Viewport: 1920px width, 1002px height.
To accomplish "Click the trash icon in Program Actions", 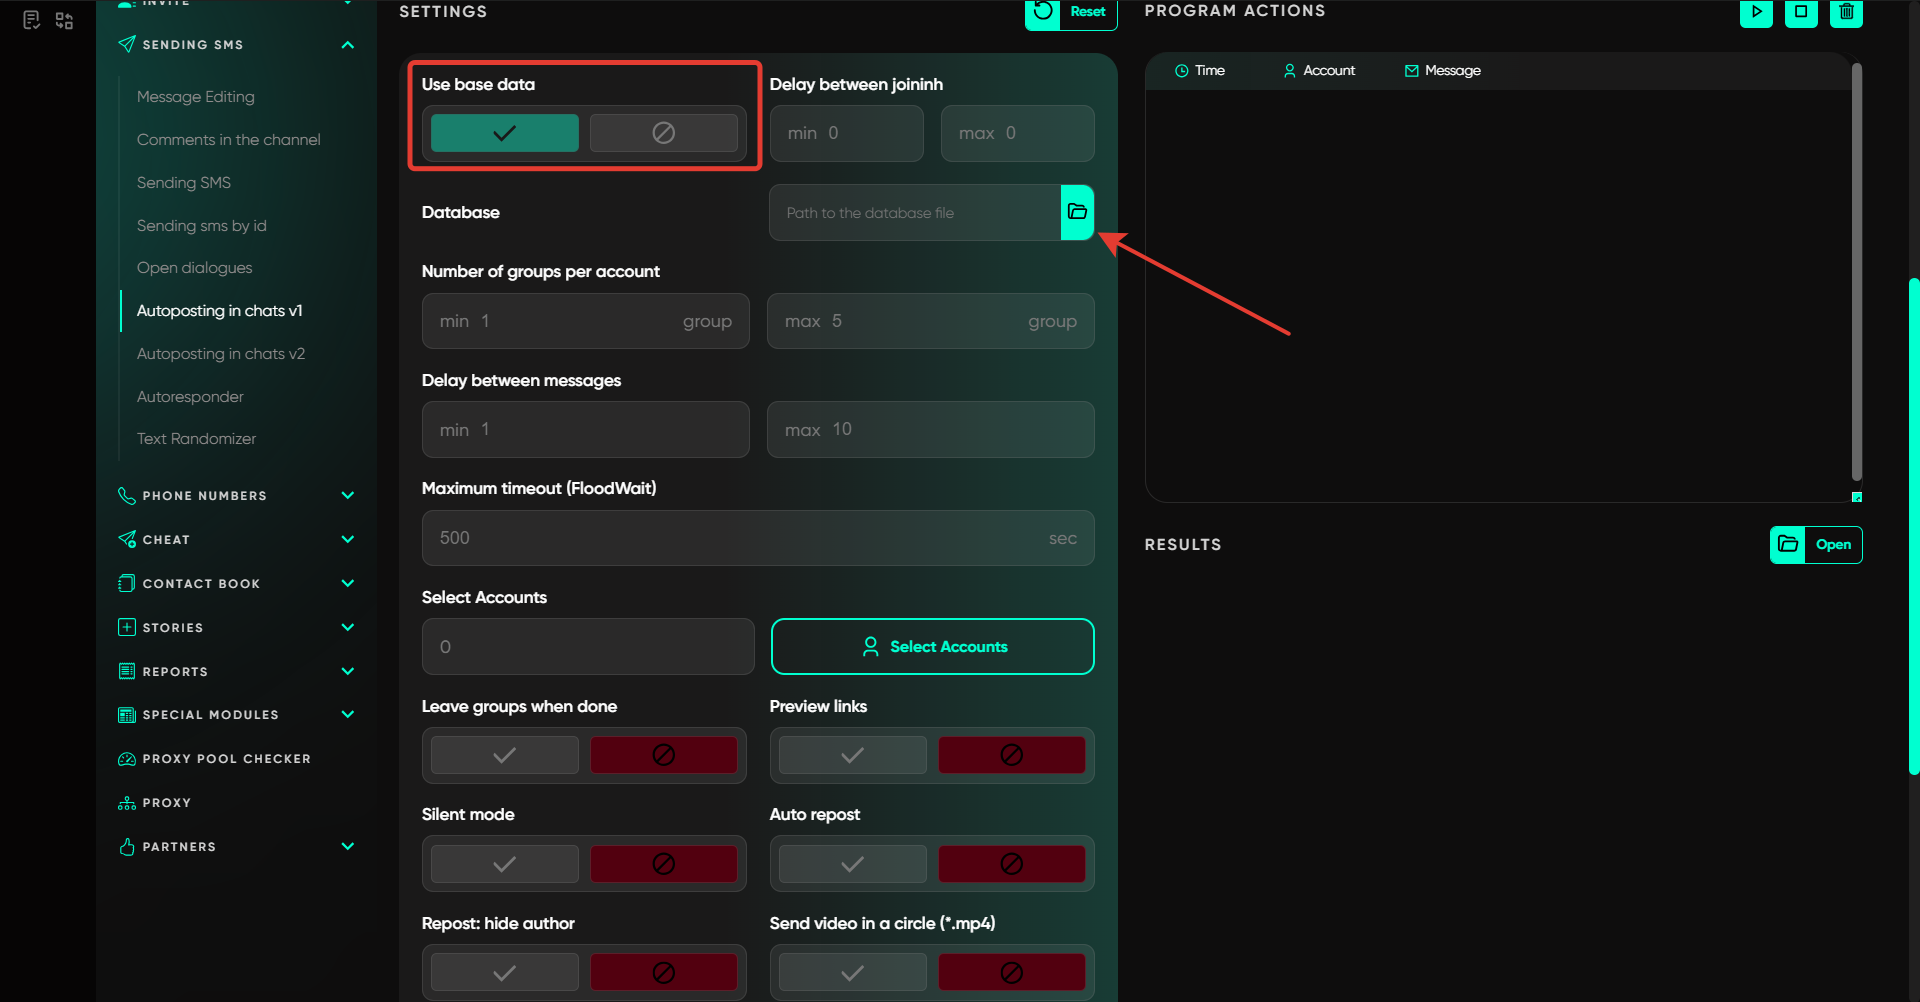I will (1846, 13).
